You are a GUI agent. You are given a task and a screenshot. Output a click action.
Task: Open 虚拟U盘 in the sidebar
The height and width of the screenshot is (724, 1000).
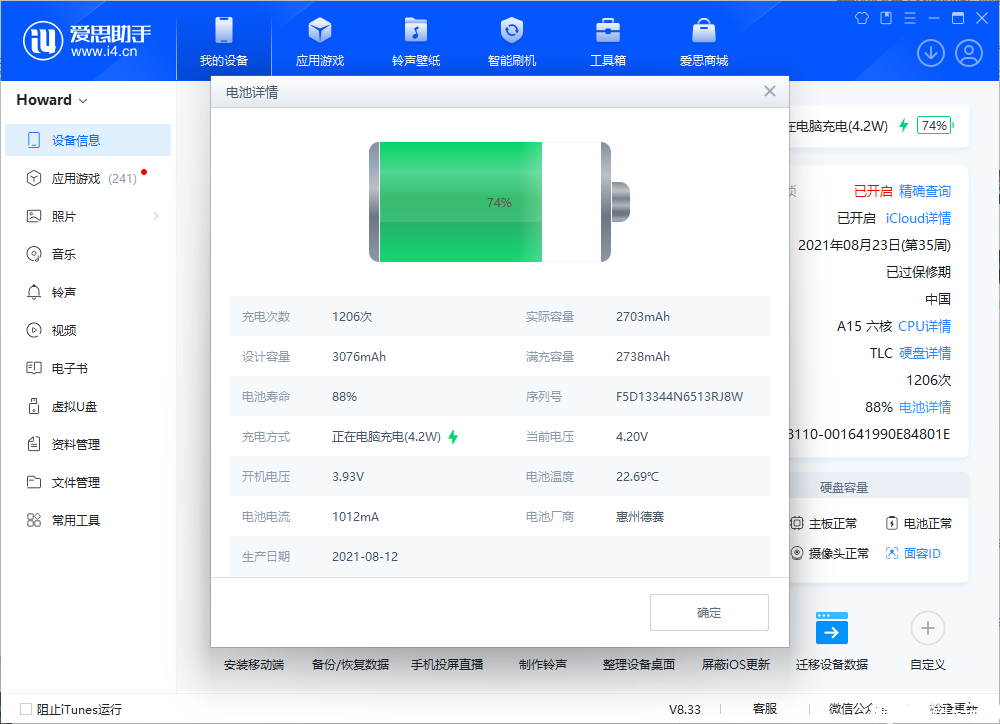tap(88, 406)
